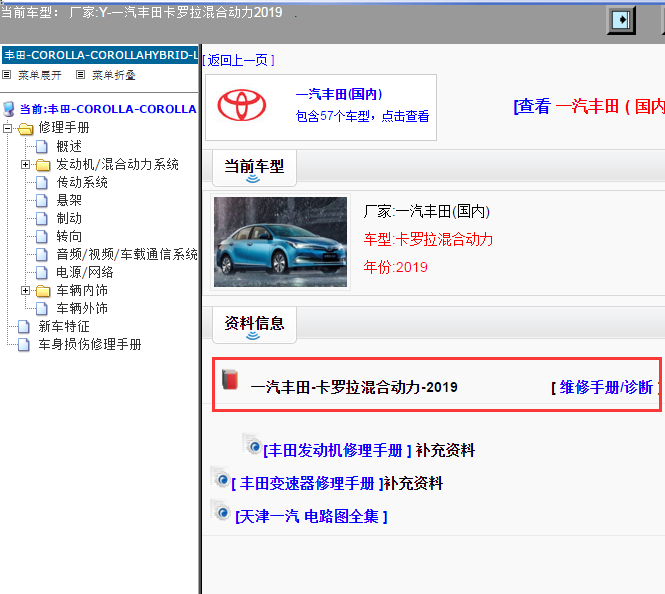Click the 一汽丰田-卡罗拉混合动力-2019 title
This screenshot has height=594, width=665.
point(354,388)
